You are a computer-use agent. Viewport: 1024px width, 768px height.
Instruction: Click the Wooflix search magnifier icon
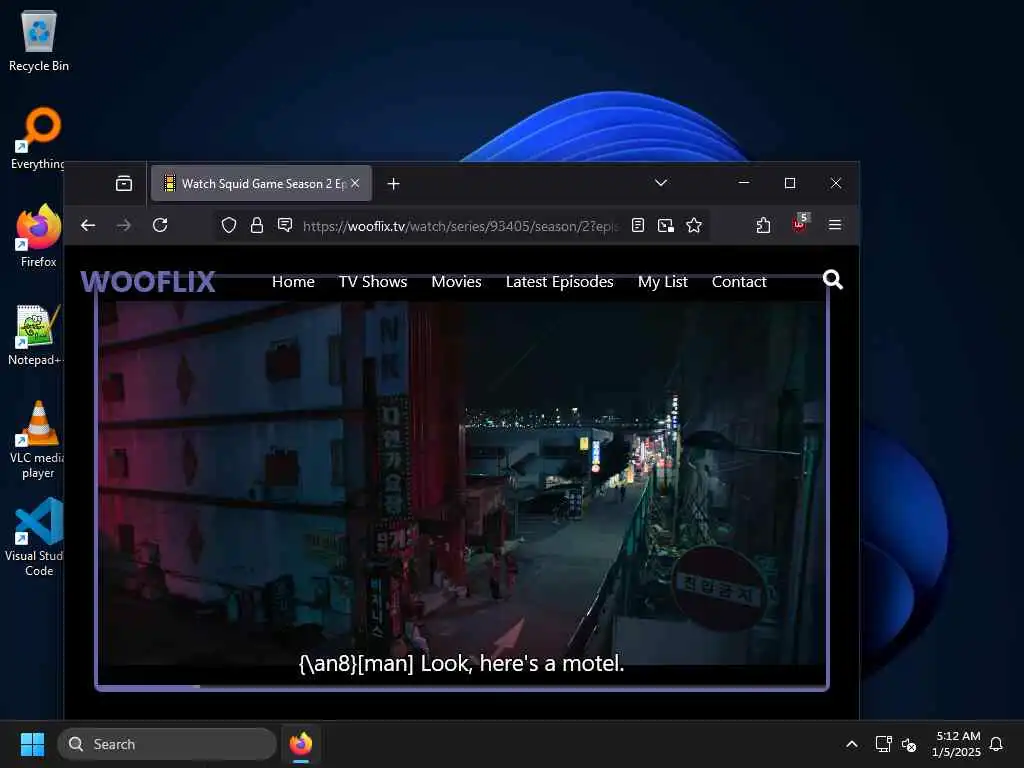tap(833, 280)
